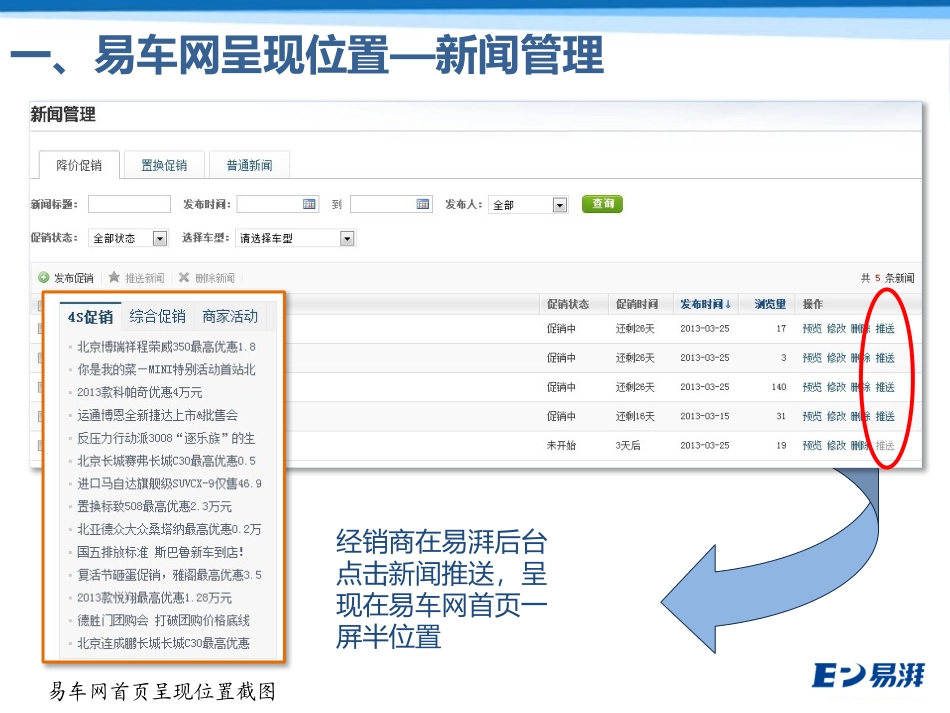Click the 3天后 promotion time cell
This screenshot has width=950, height=713.
point(628,445)
